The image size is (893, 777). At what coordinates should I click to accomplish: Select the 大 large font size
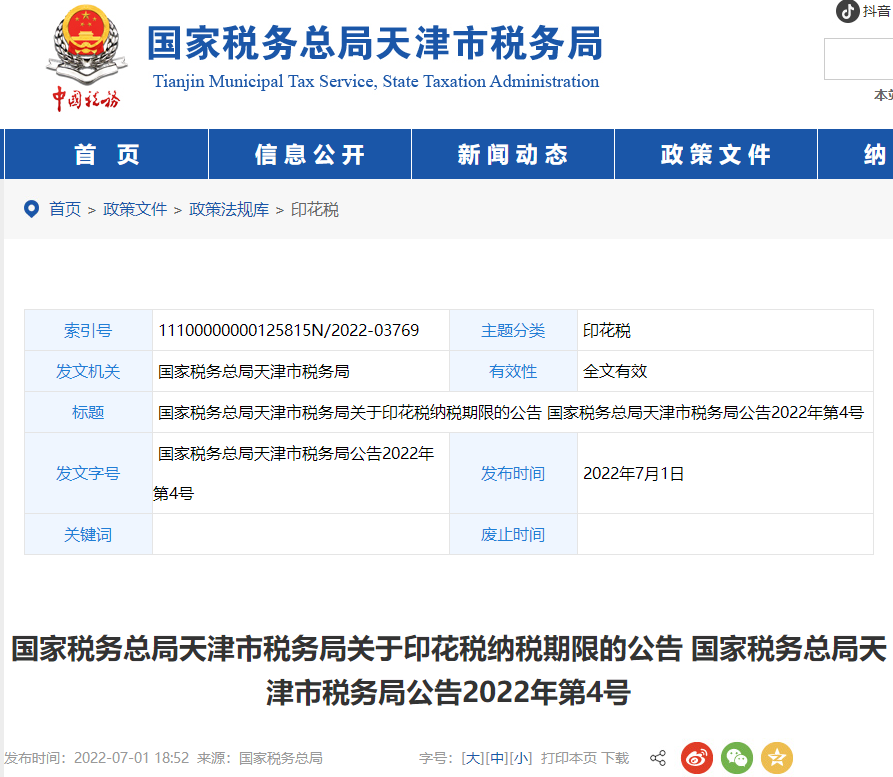pyautogui.click(x=471, y=757)
